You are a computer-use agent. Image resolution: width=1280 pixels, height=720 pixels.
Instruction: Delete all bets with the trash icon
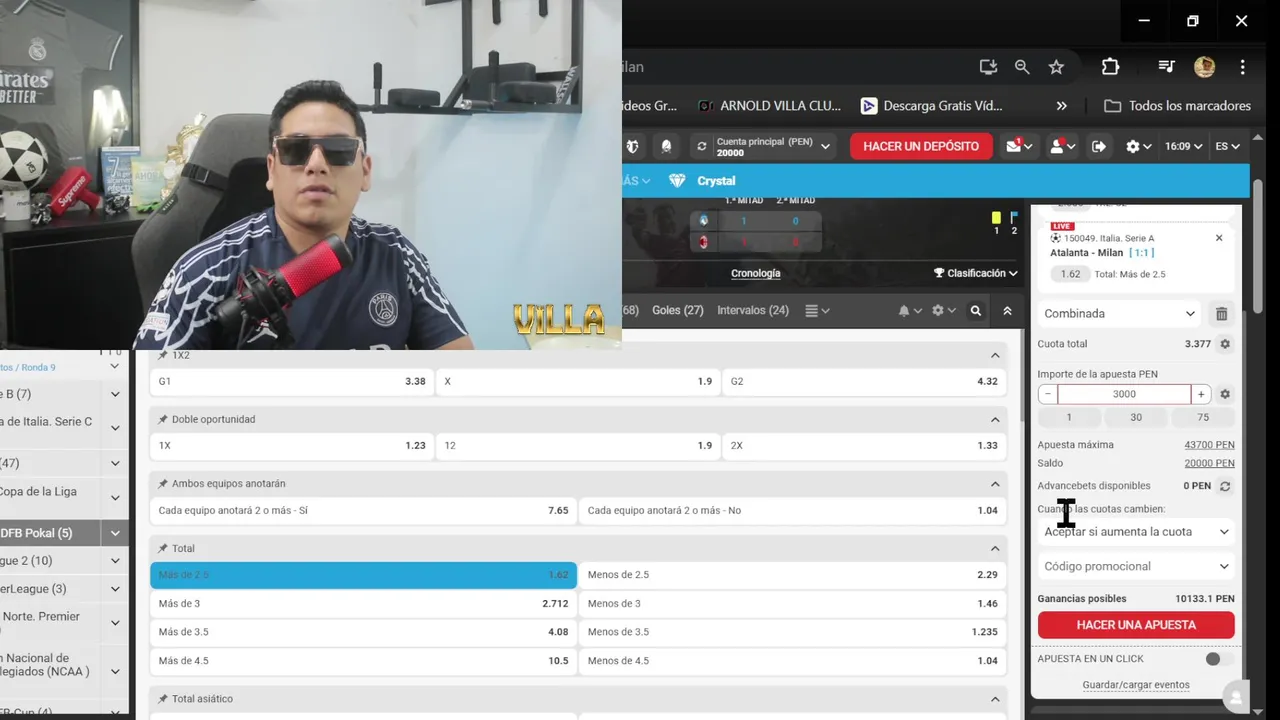pyautogui.click(x=1221, y=314)
